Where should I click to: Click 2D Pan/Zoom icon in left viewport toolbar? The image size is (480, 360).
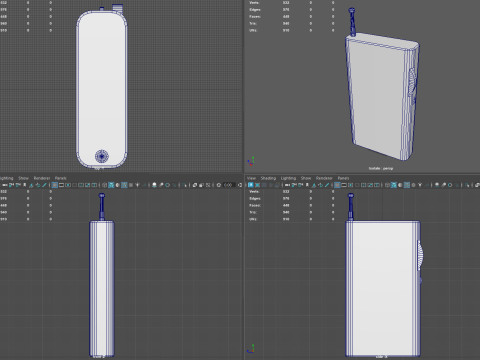point(38,185)
